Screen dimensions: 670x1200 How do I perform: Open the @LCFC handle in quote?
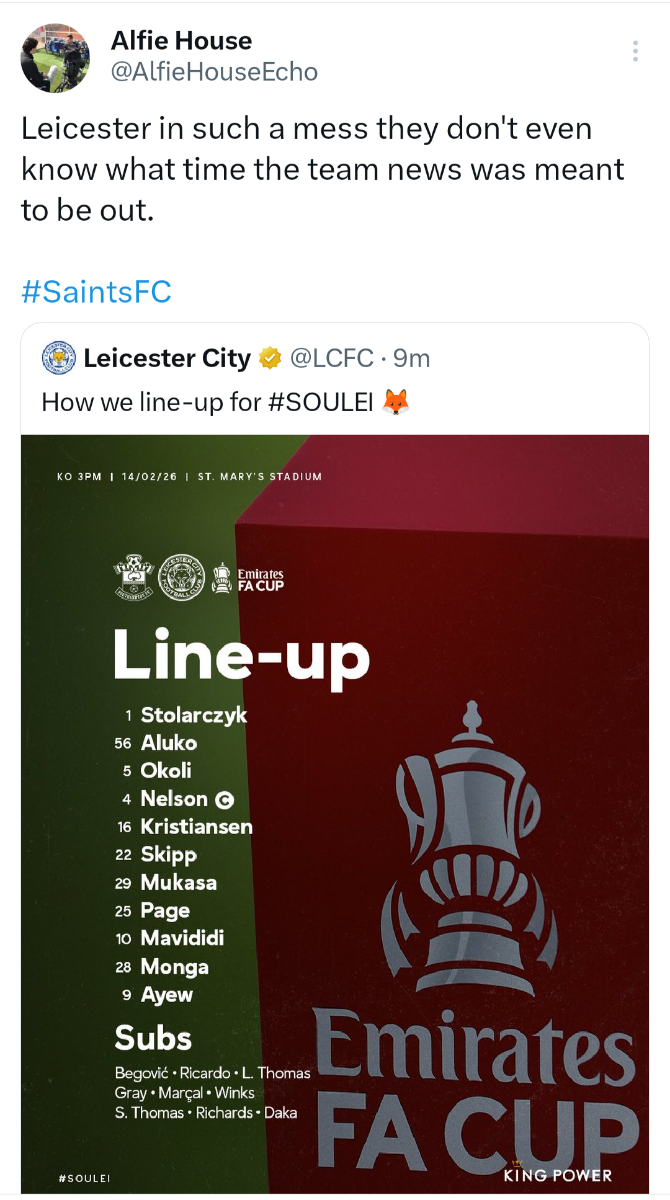331,358
